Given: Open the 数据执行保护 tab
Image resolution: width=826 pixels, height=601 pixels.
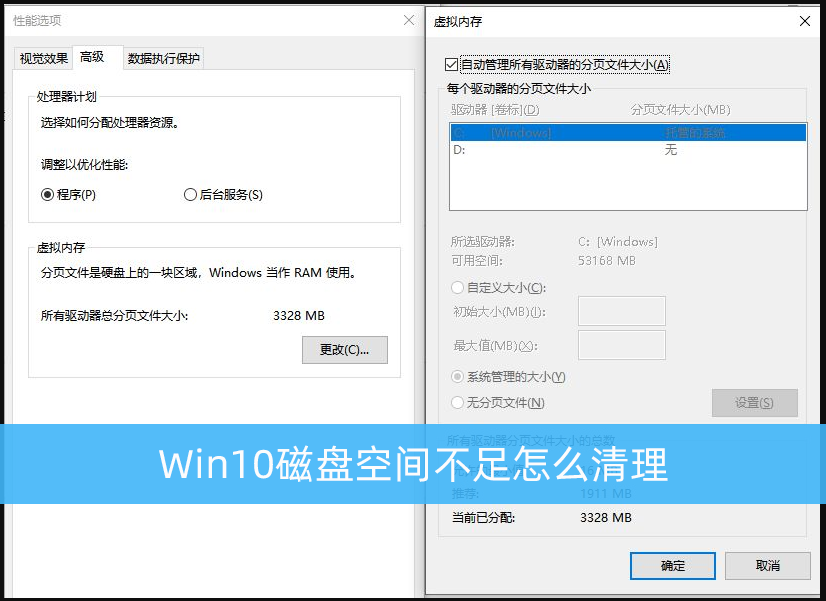Looking at the screenshot, I should (163, 58).
